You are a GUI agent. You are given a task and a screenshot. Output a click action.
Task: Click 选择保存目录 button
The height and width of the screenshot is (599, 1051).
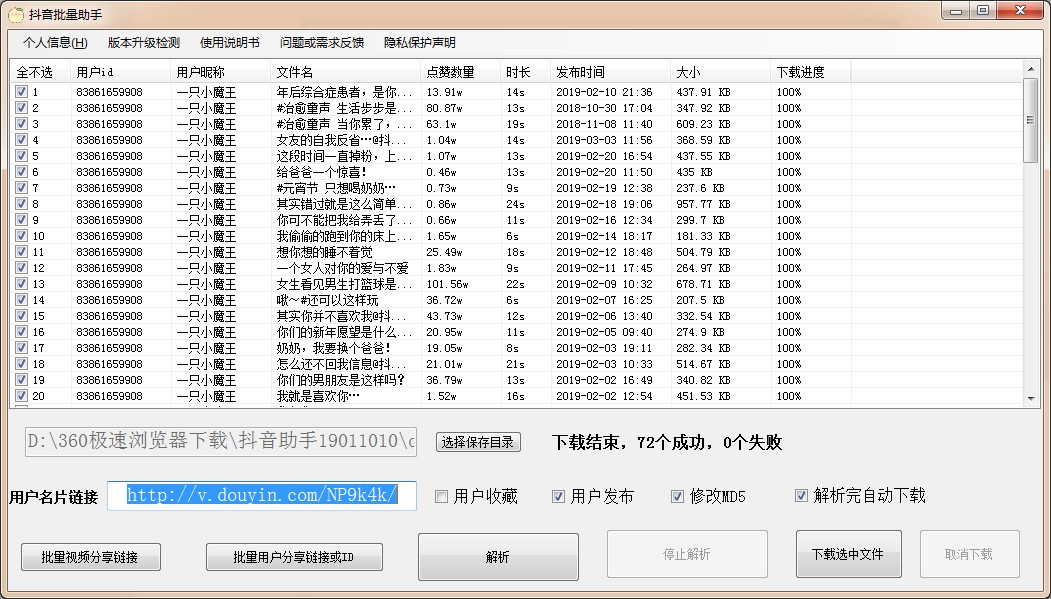tap(478, 442)
